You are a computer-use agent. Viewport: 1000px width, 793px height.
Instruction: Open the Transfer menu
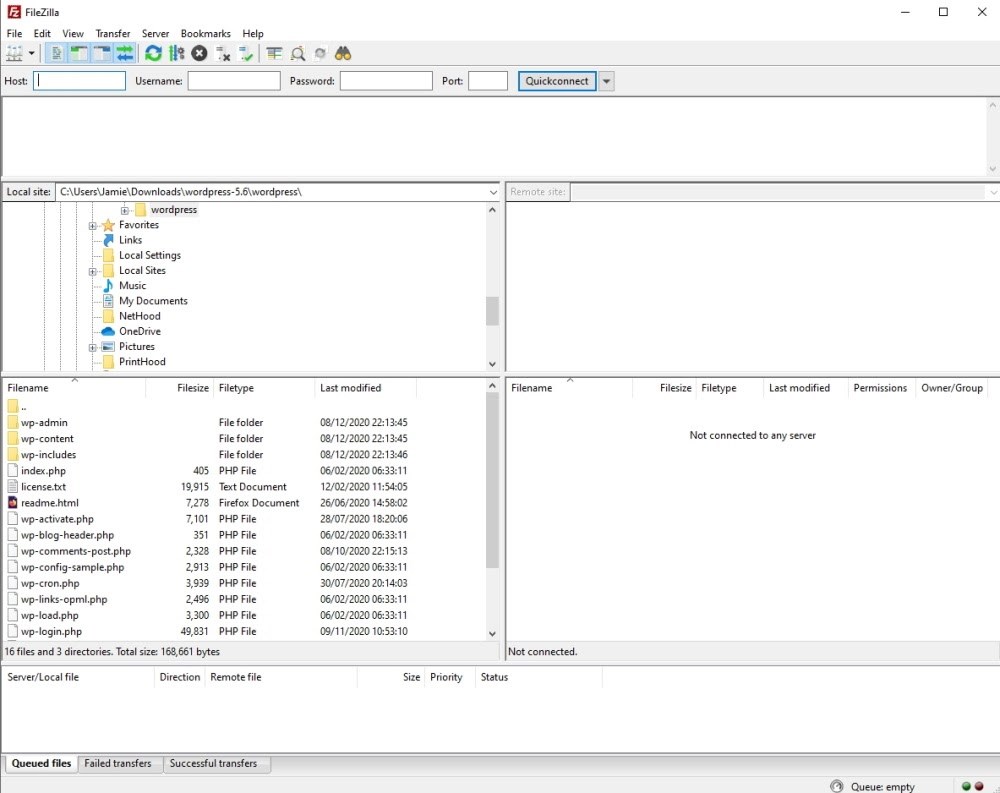coord(113,33)
